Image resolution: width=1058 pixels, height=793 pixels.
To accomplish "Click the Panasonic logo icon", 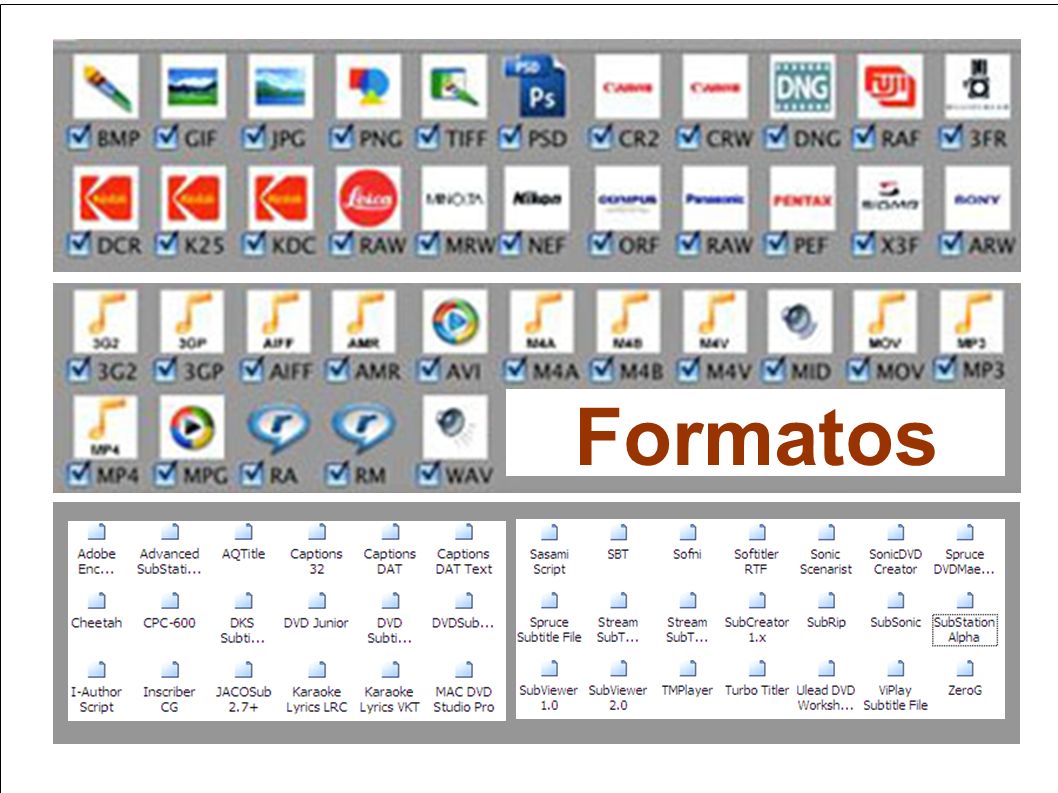I will coord(715,198).
